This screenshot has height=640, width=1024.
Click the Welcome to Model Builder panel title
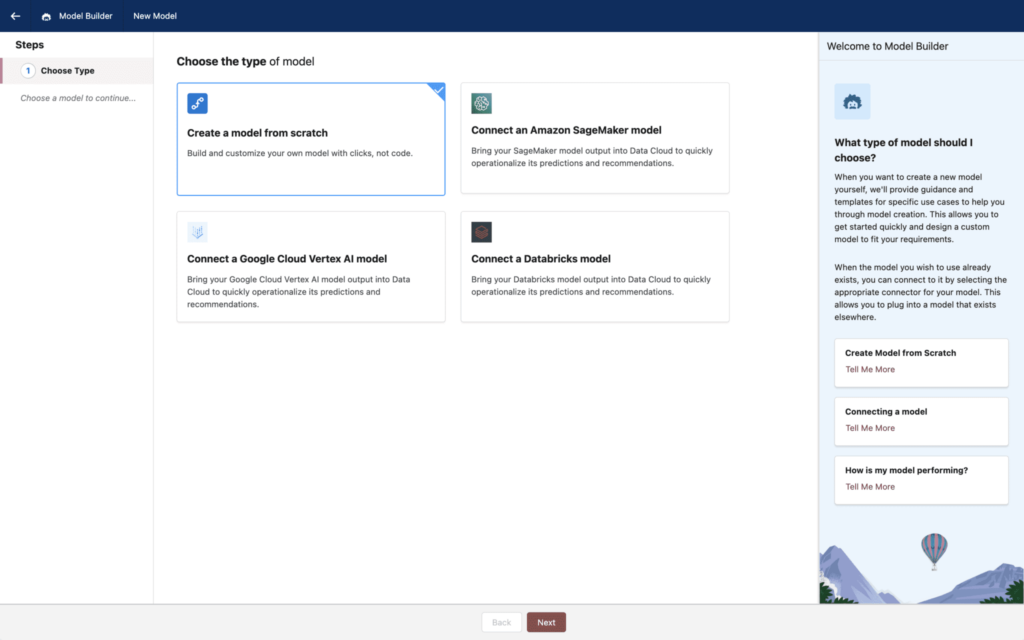[888, 46]
